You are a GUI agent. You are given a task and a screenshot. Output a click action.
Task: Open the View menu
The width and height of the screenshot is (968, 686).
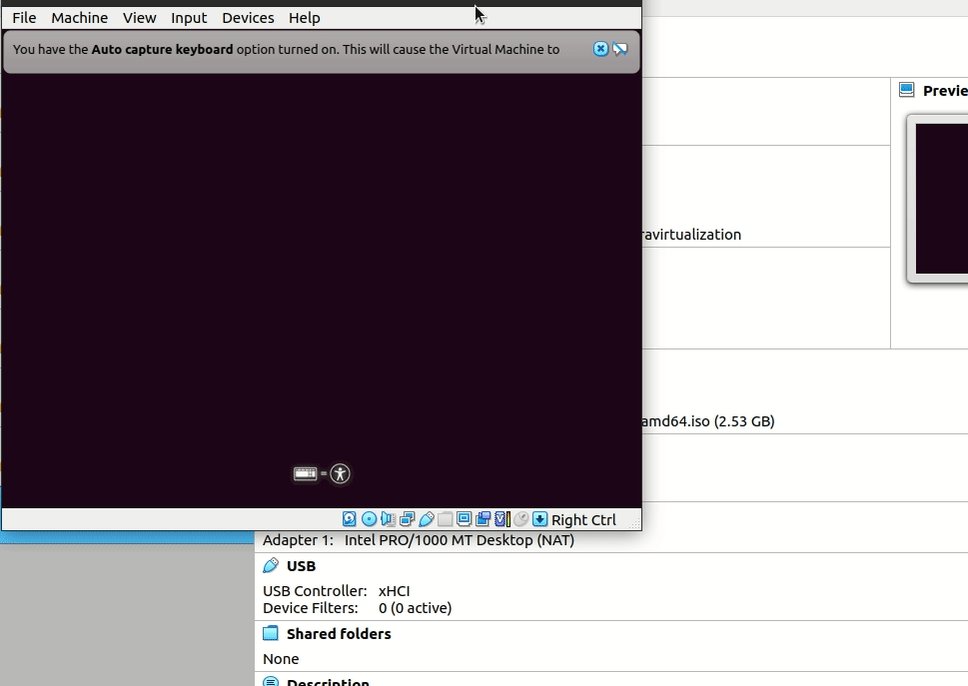140,18
